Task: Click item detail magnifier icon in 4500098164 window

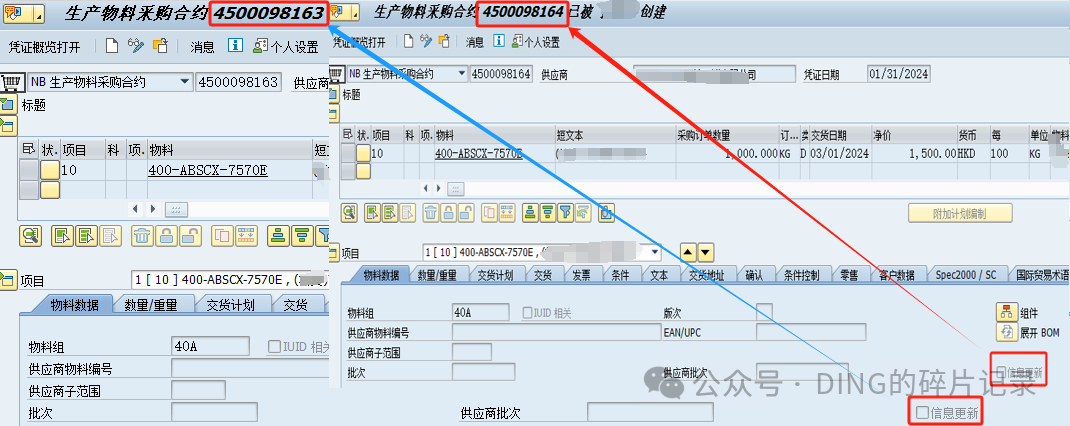Action: pos(349,213)
